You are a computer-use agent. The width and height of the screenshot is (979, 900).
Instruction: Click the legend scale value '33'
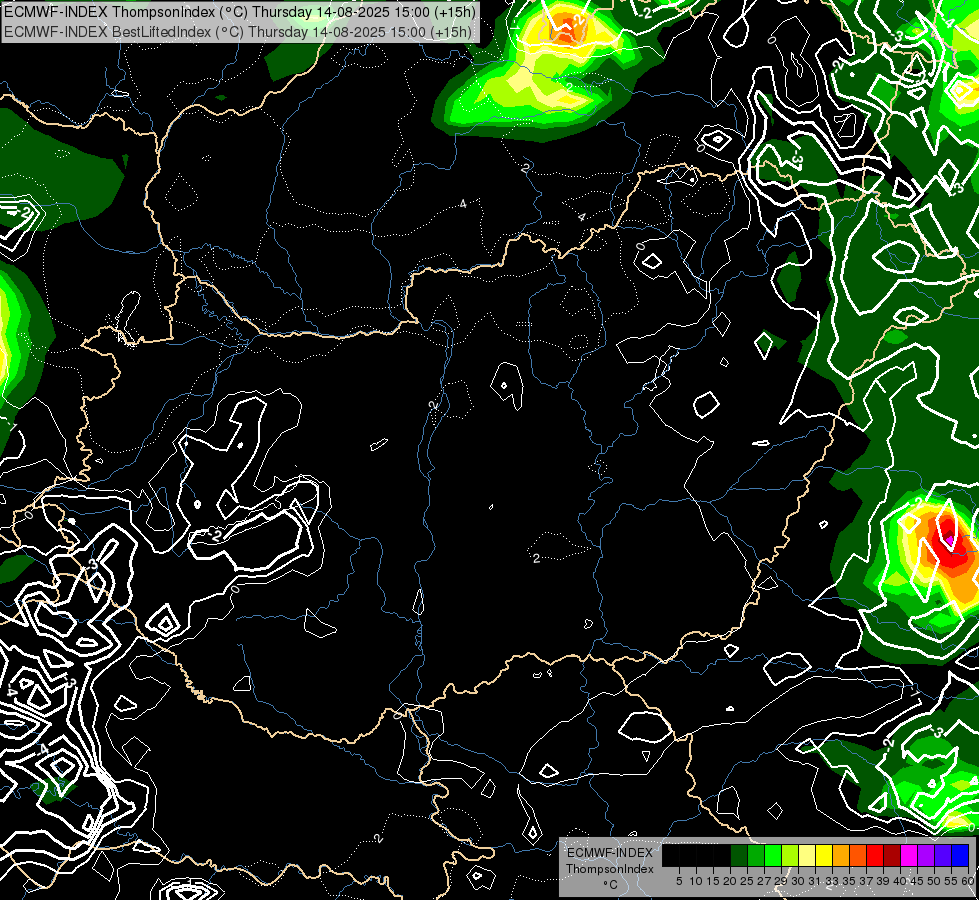point(832,881)
